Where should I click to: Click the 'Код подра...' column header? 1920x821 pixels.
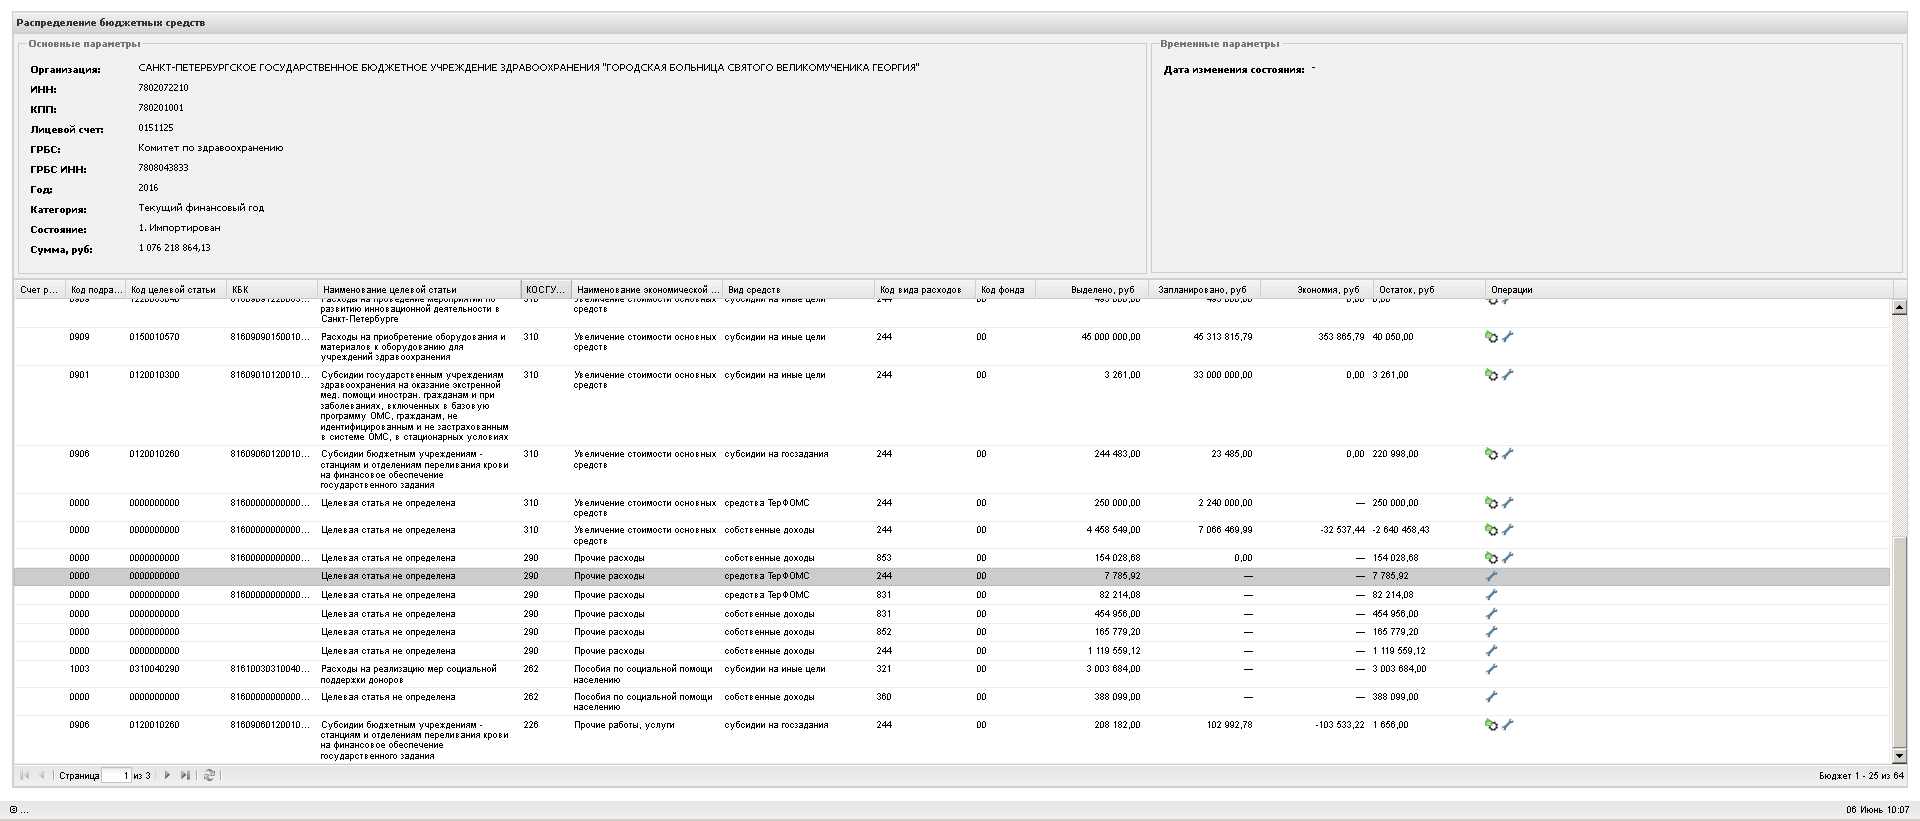click(95, 290)
